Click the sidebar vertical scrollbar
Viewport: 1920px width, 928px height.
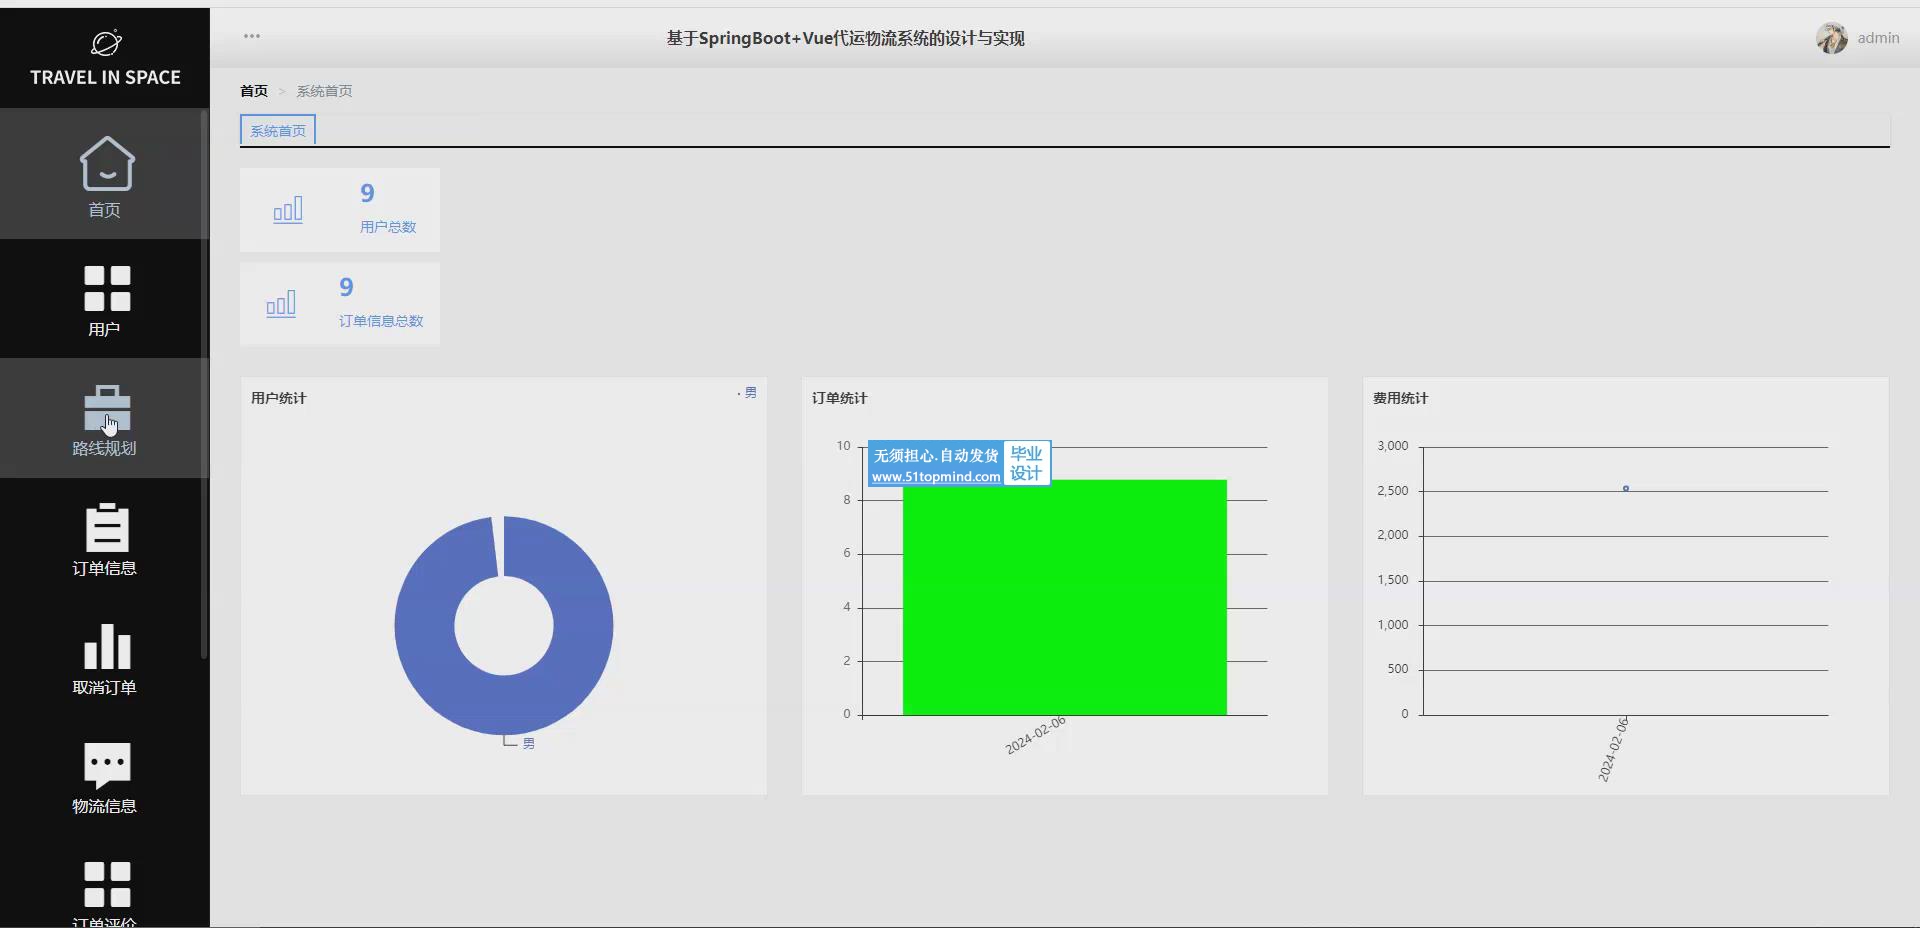point(204,385)
